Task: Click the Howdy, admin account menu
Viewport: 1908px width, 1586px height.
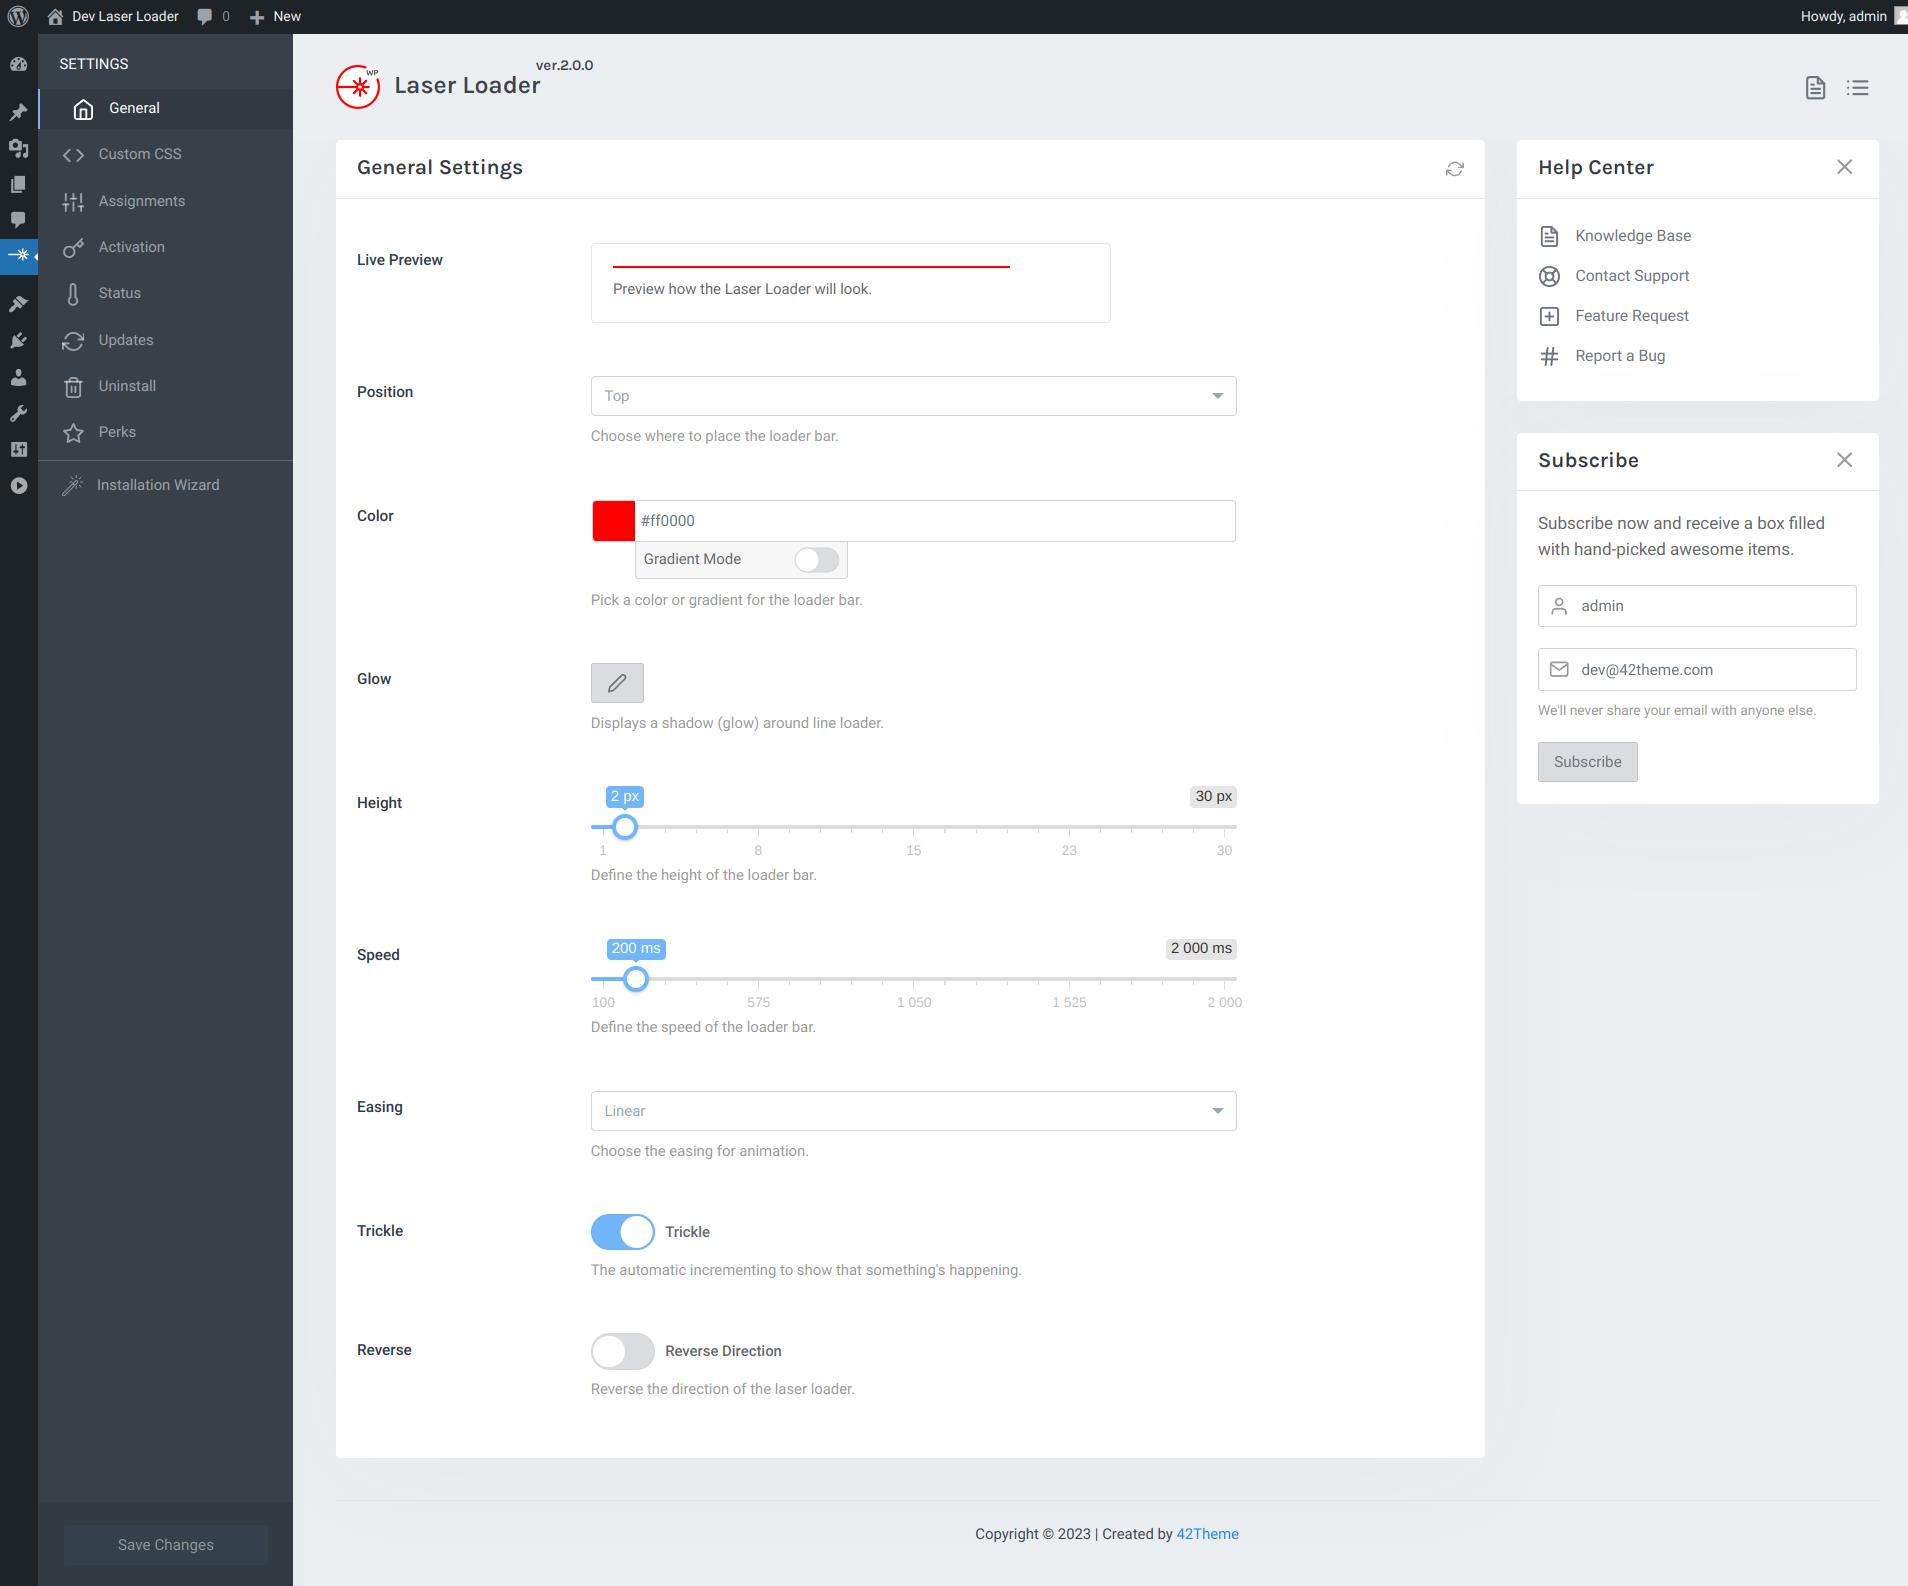Action: pyautogui.click(x=1853, y=16)
